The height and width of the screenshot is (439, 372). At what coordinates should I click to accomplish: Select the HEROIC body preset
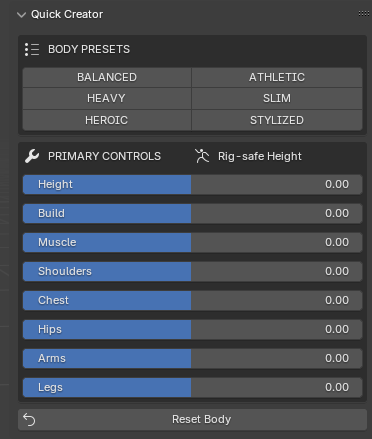coord(107,120)
